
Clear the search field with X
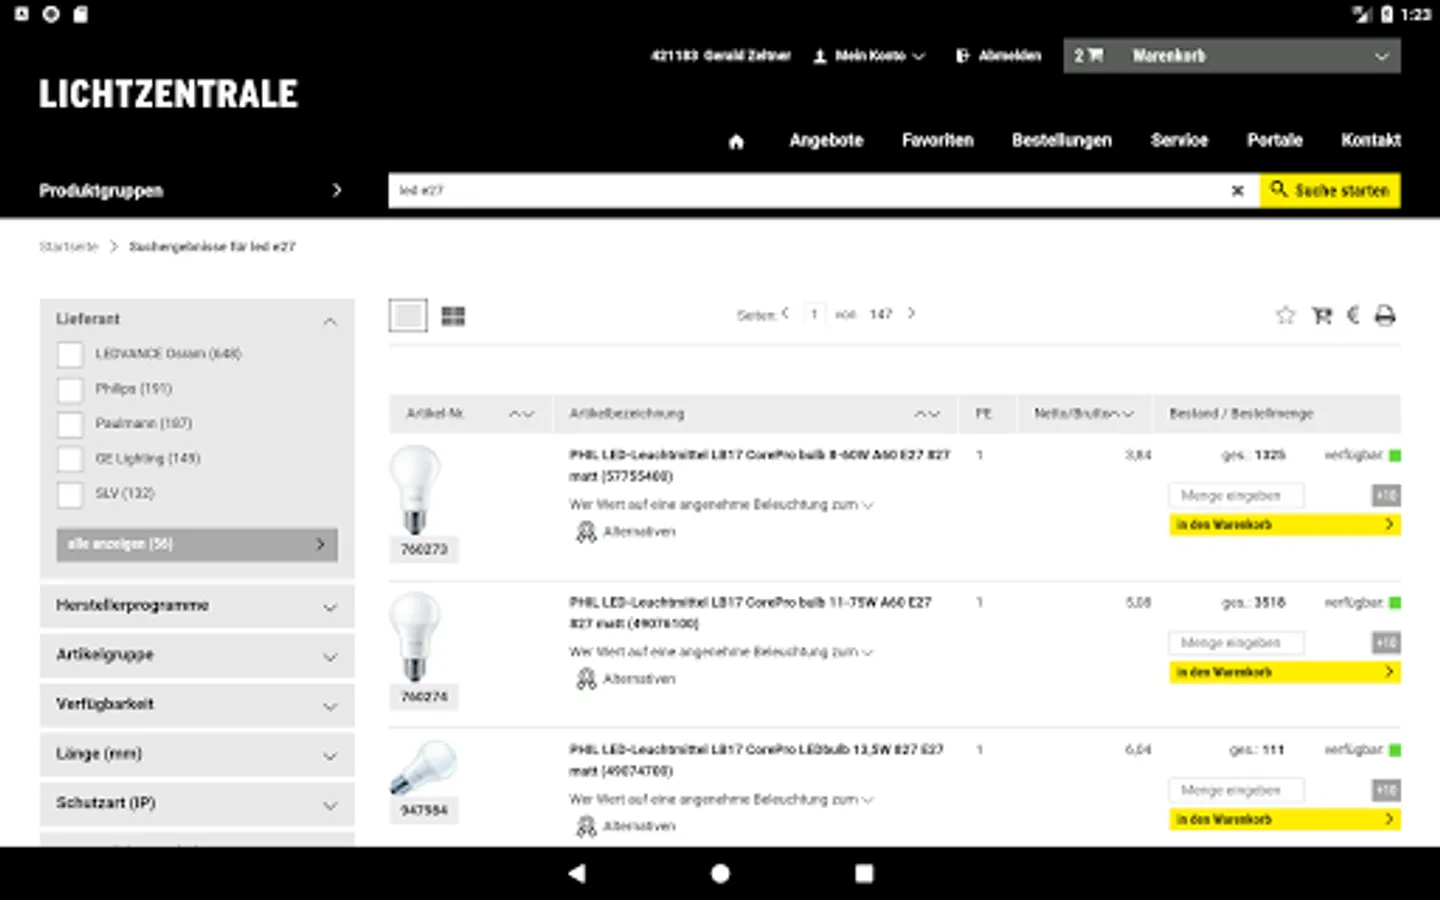click(x=1237, y=190)
